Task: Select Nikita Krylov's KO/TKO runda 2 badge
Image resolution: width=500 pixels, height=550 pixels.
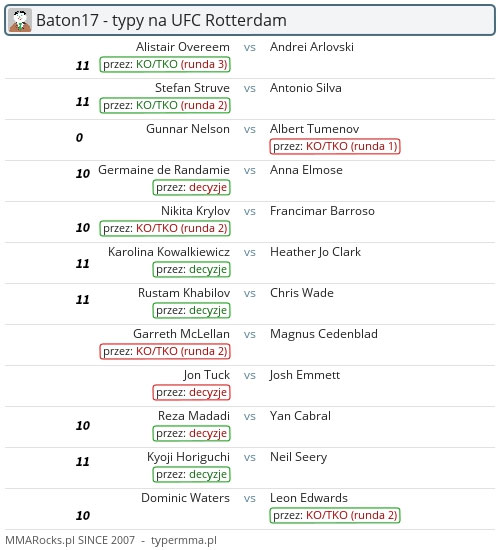Action: [165, 228]
